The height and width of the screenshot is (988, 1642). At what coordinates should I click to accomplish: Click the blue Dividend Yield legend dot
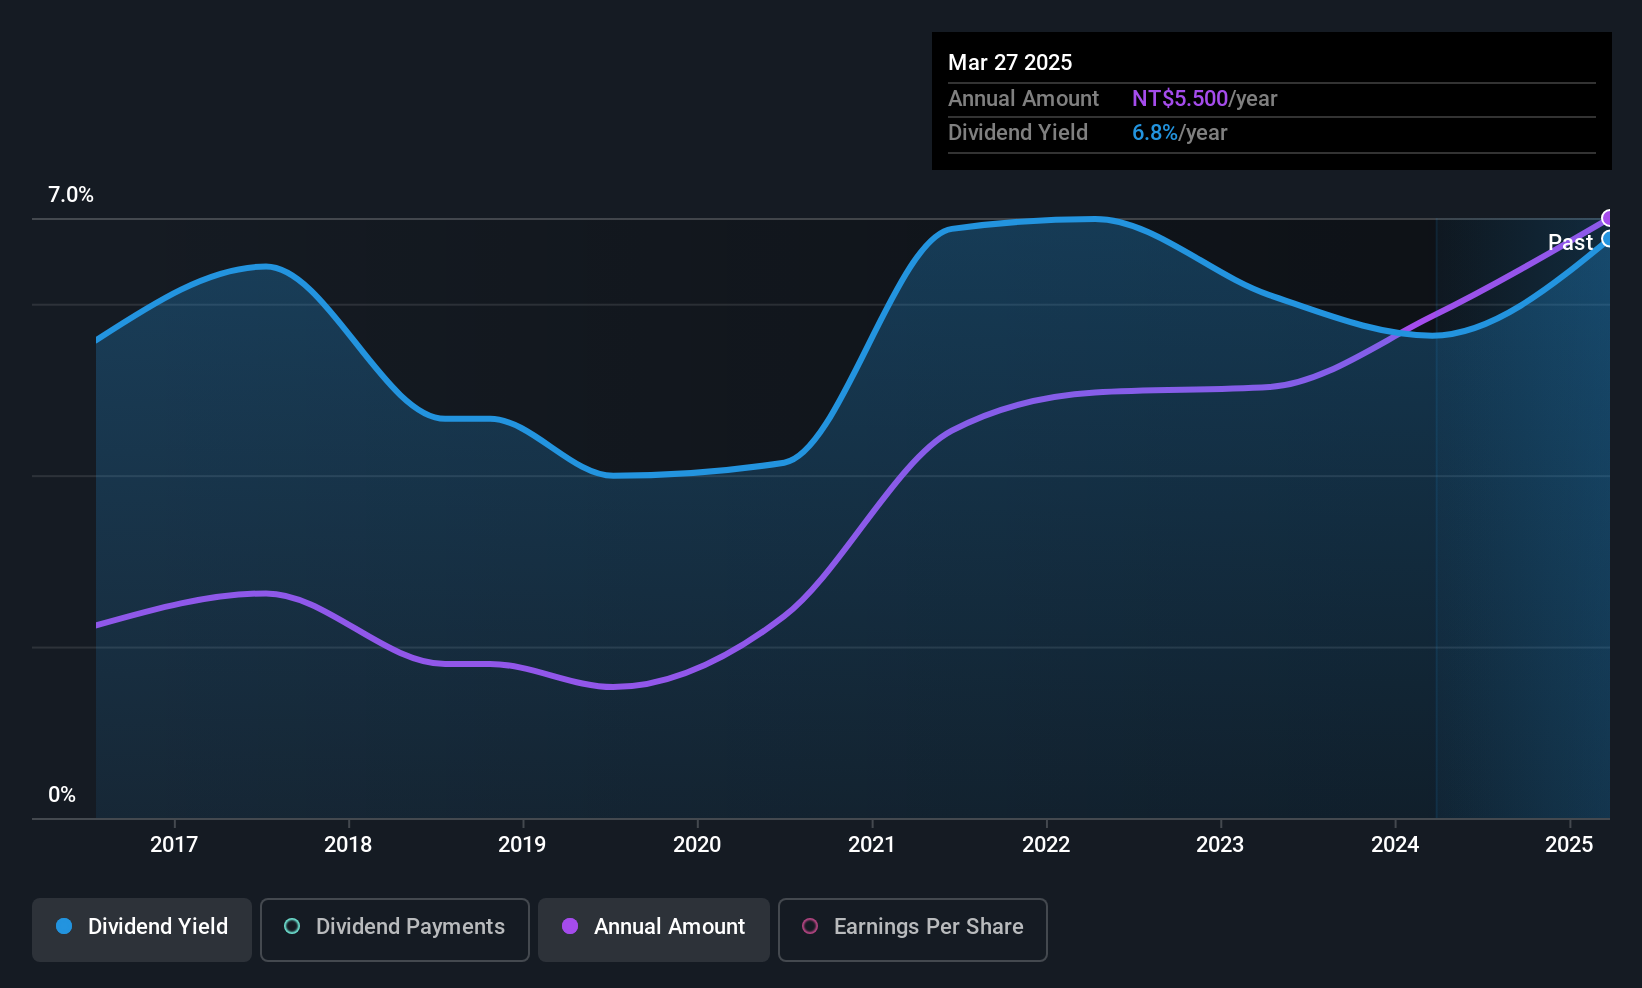pyautogui.click(x=64, y=926)
